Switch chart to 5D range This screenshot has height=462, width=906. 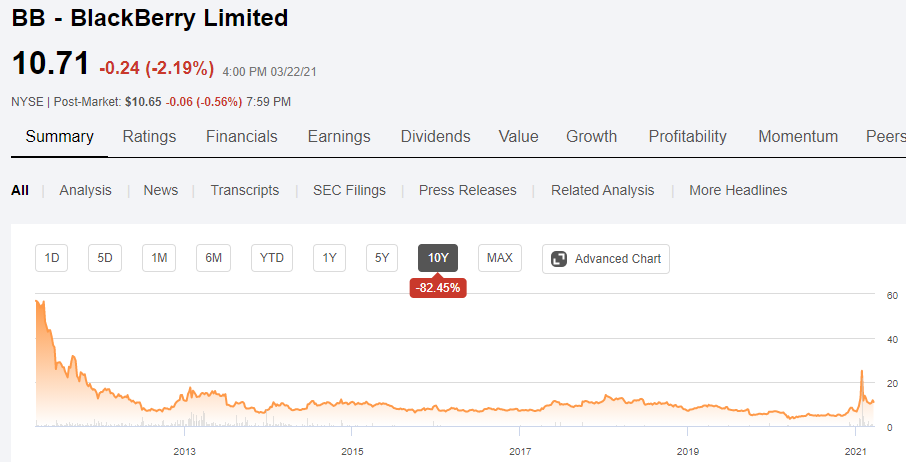pos(105,258)
